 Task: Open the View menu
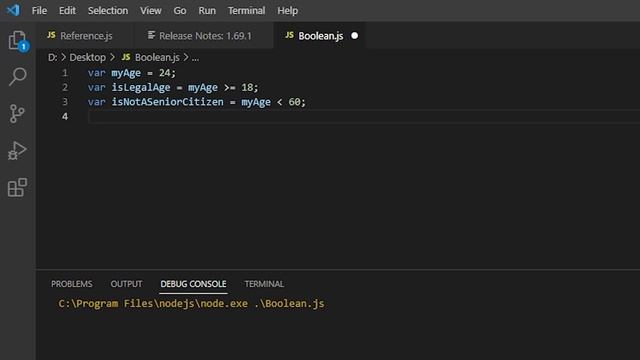tap(151, 11)
